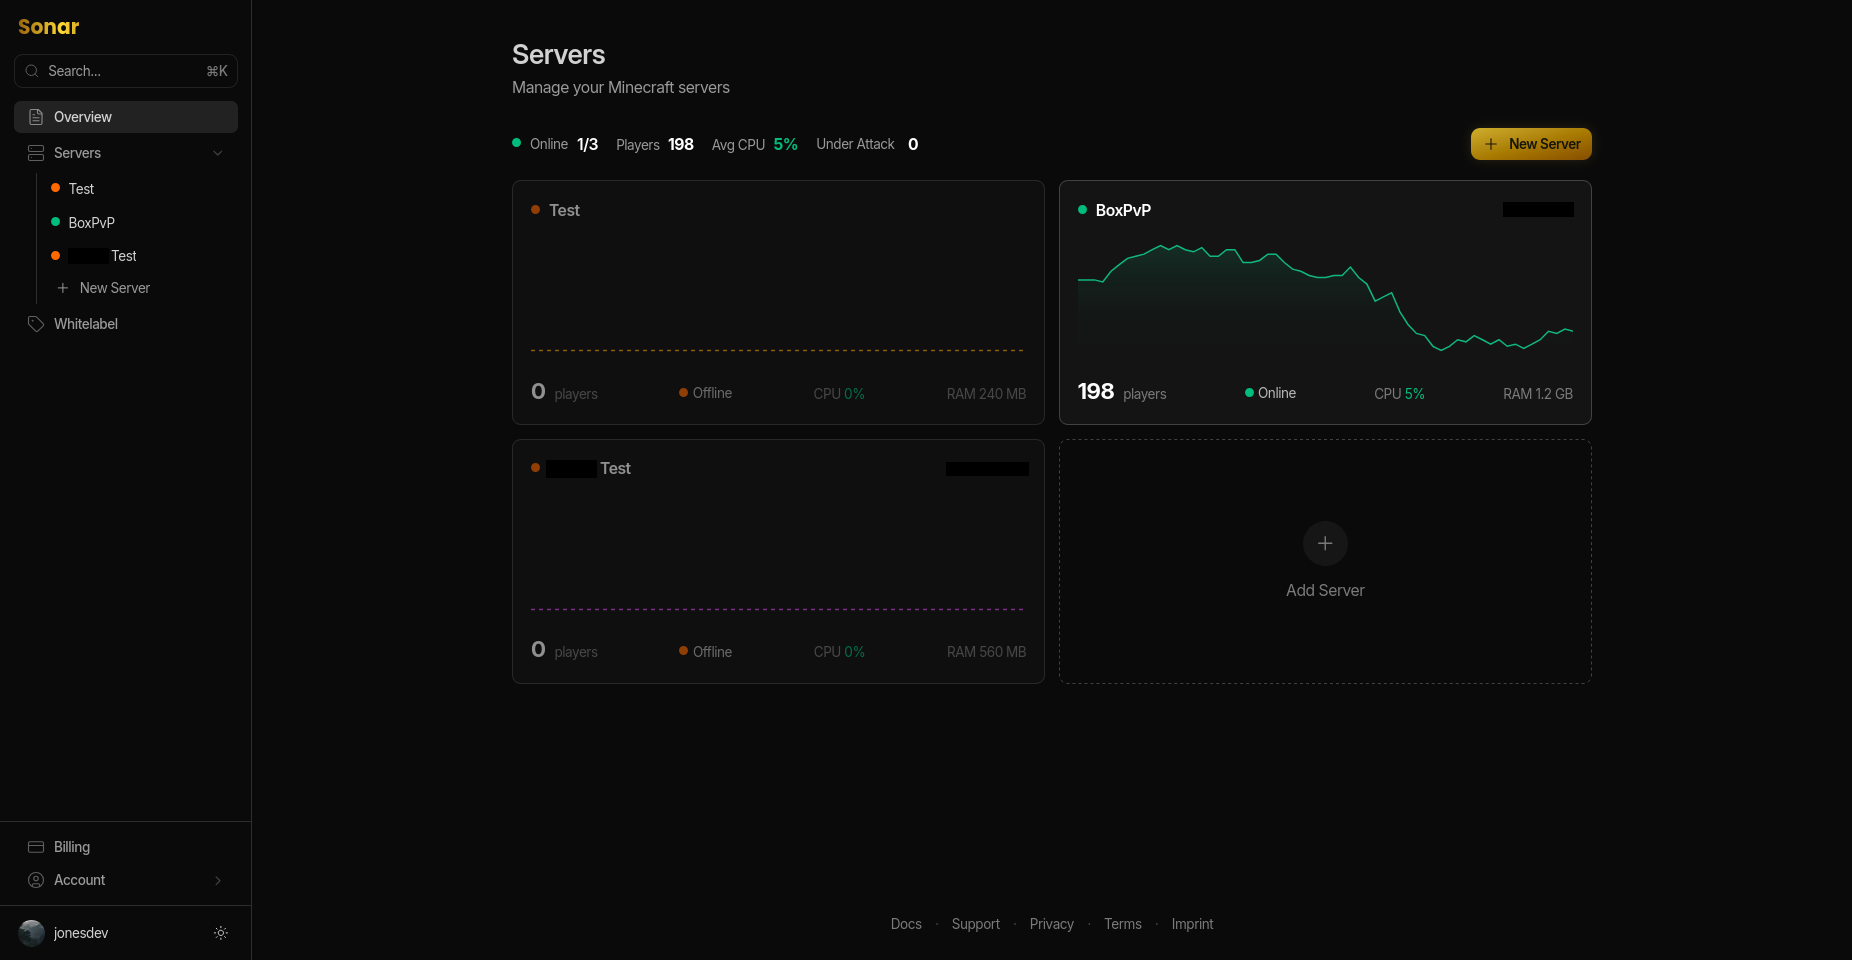Click the Players 198 statistic
This screenshot has width=1852, height=960.
[655, 144]
